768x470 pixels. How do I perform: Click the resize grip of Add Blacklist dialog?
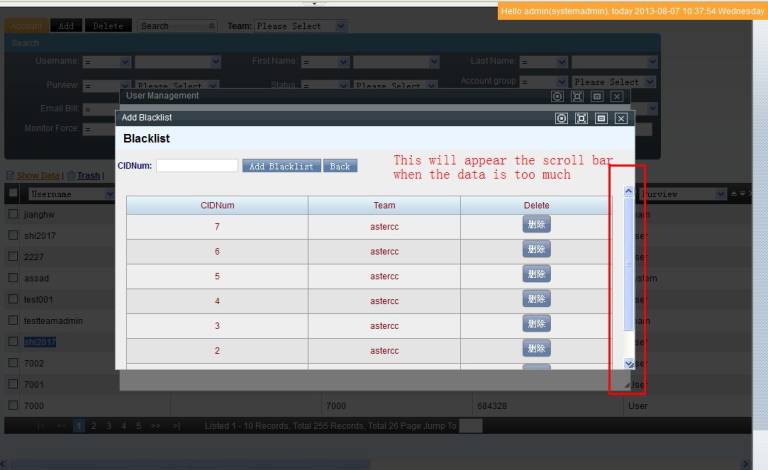[x=628, y=384]
